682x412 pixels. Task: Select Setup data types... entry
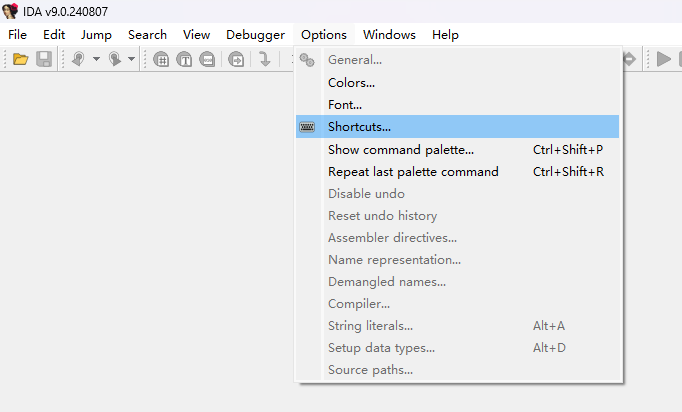[458, 348]
